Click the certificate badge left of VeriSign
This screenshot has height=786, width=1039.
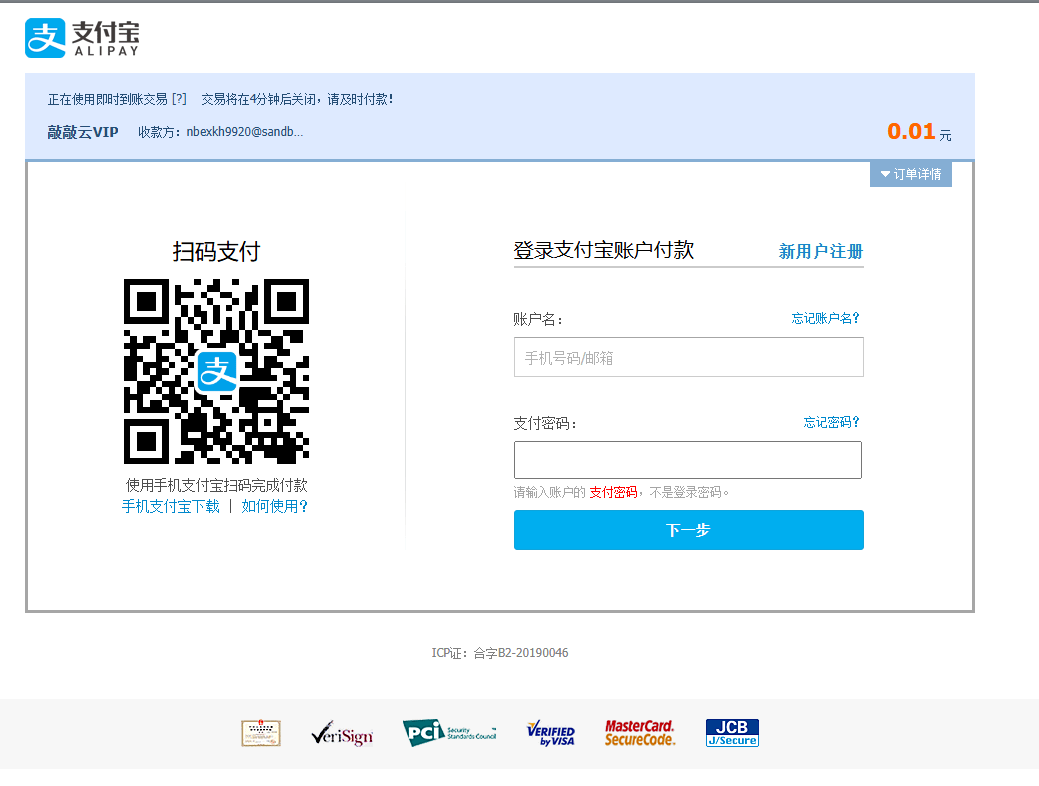pos(261,733)
